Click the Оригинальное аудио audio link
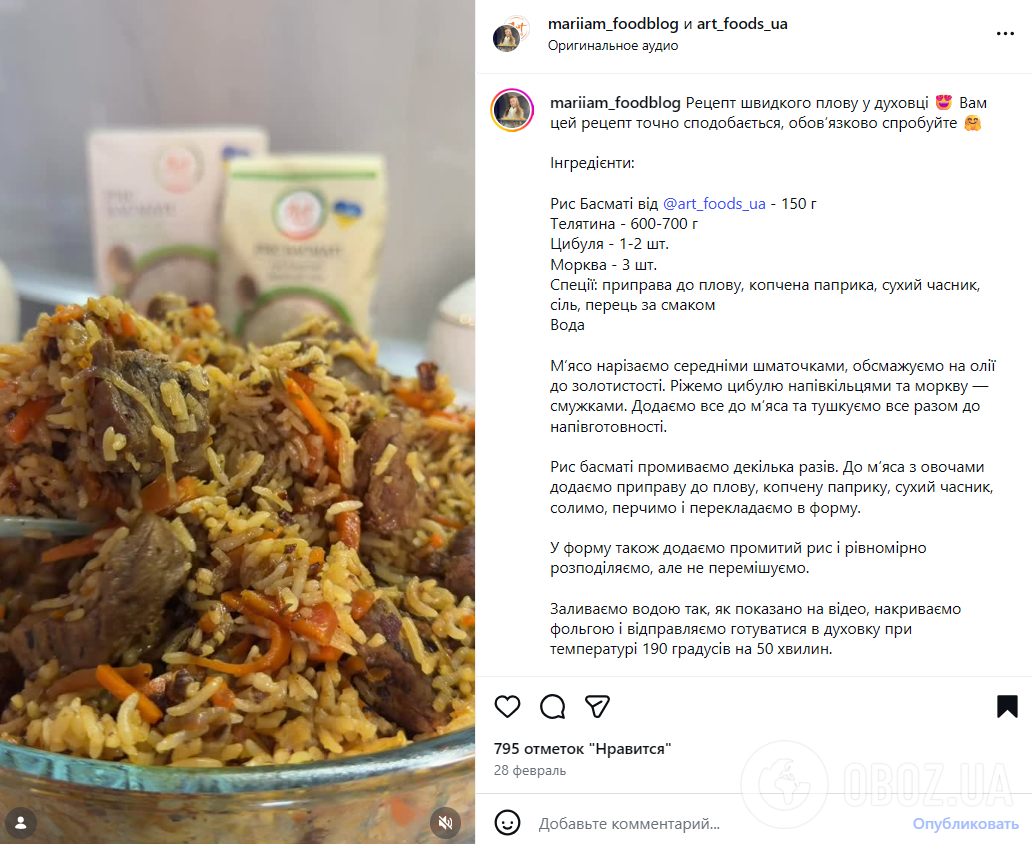 613,45
